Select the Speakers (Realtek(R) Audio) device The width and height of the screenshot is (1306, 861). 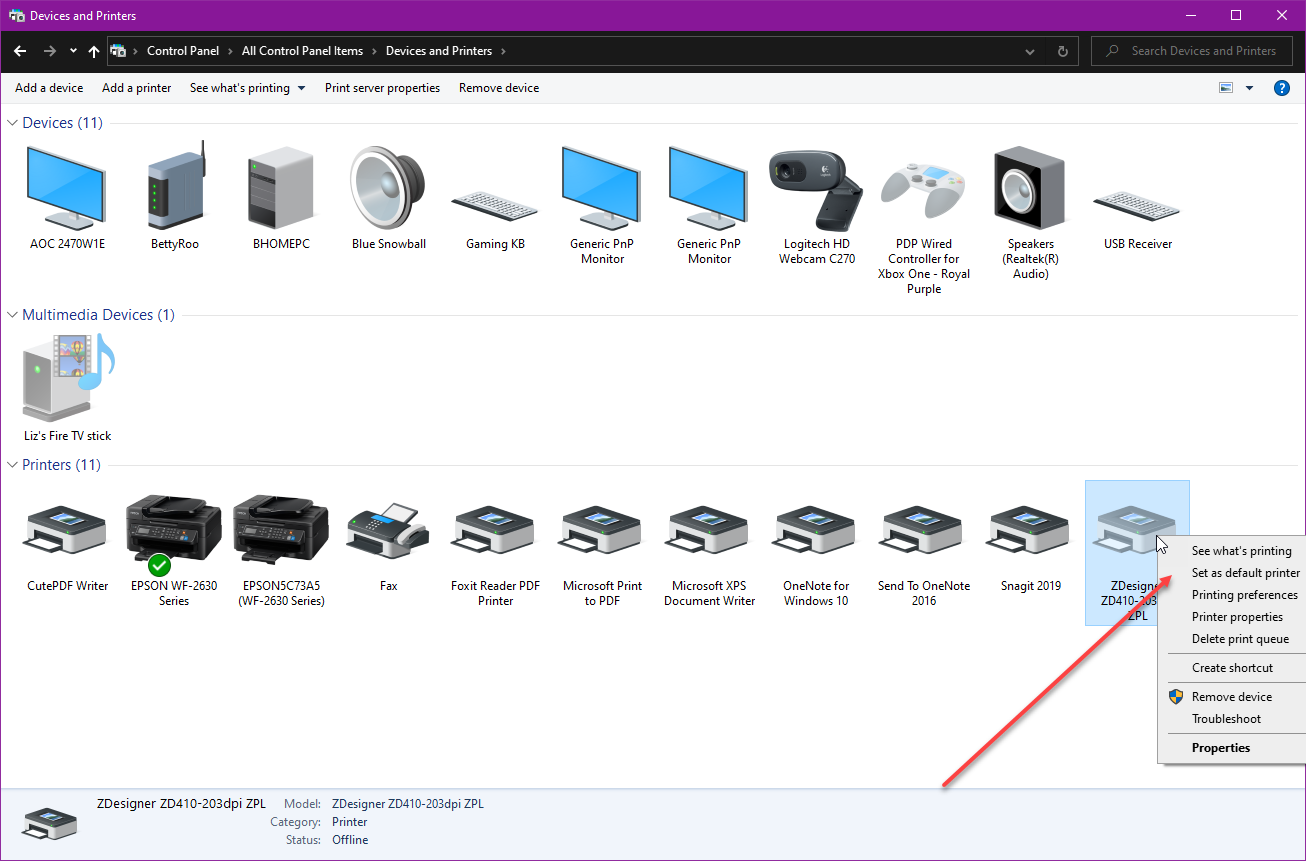(1031, 212)
